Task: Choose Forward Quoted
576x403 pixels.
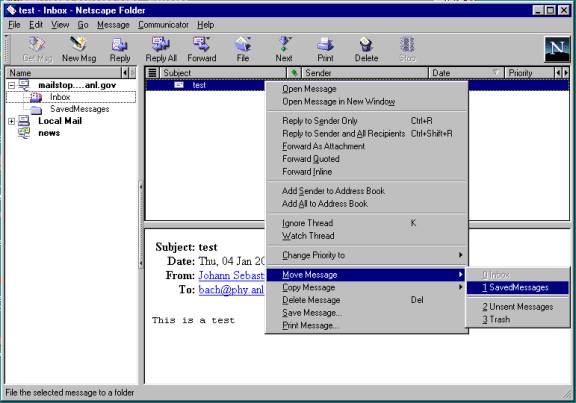Action: 367,159
